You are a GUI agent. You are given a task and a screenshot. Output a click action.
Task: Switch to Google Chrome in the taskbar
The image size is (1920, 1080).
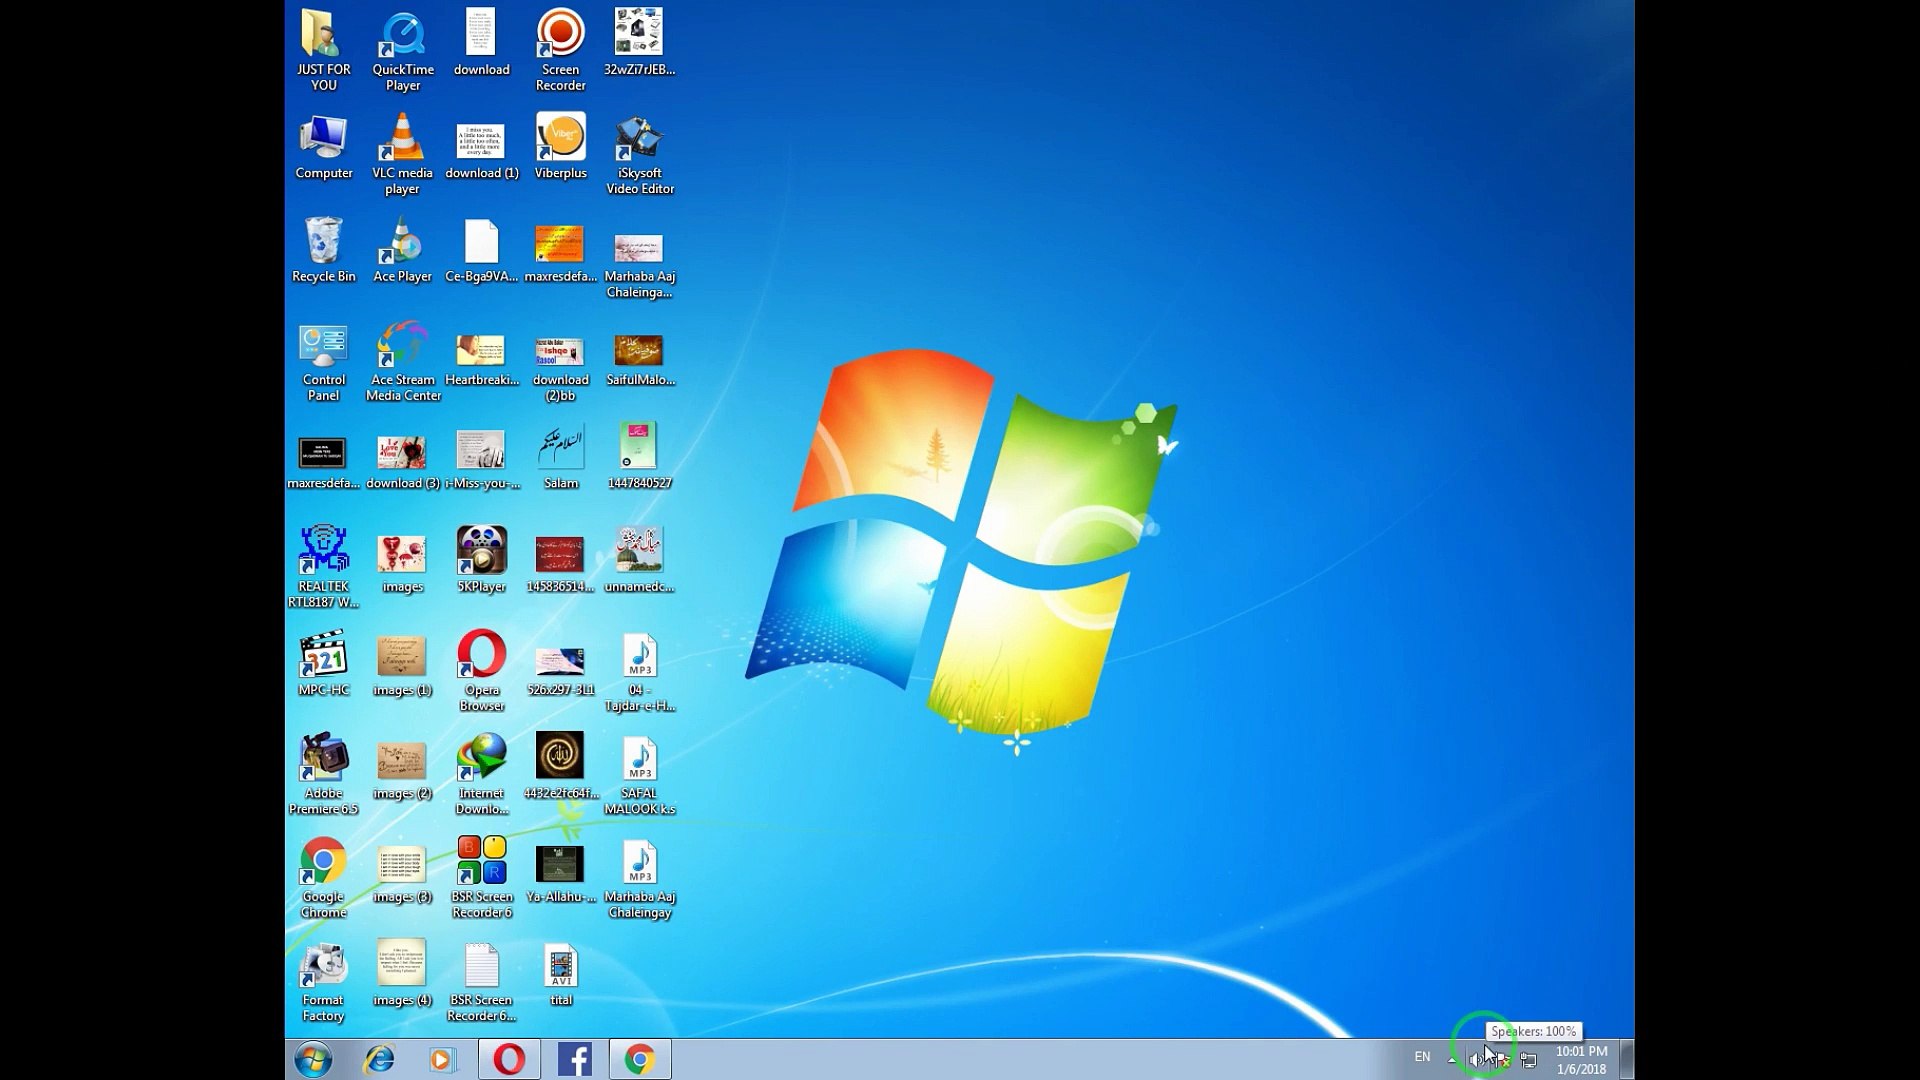pos(640,1059)
